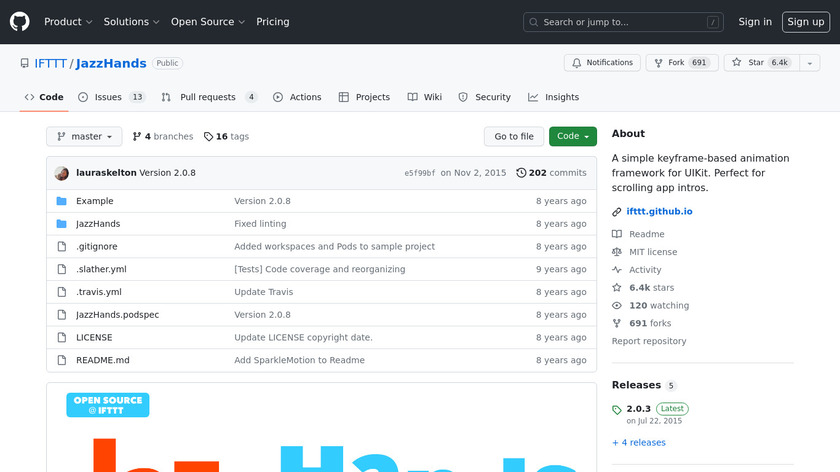Open the ifttt.github.io website link
The image size is (840, 472).
(x=659, y=212)
